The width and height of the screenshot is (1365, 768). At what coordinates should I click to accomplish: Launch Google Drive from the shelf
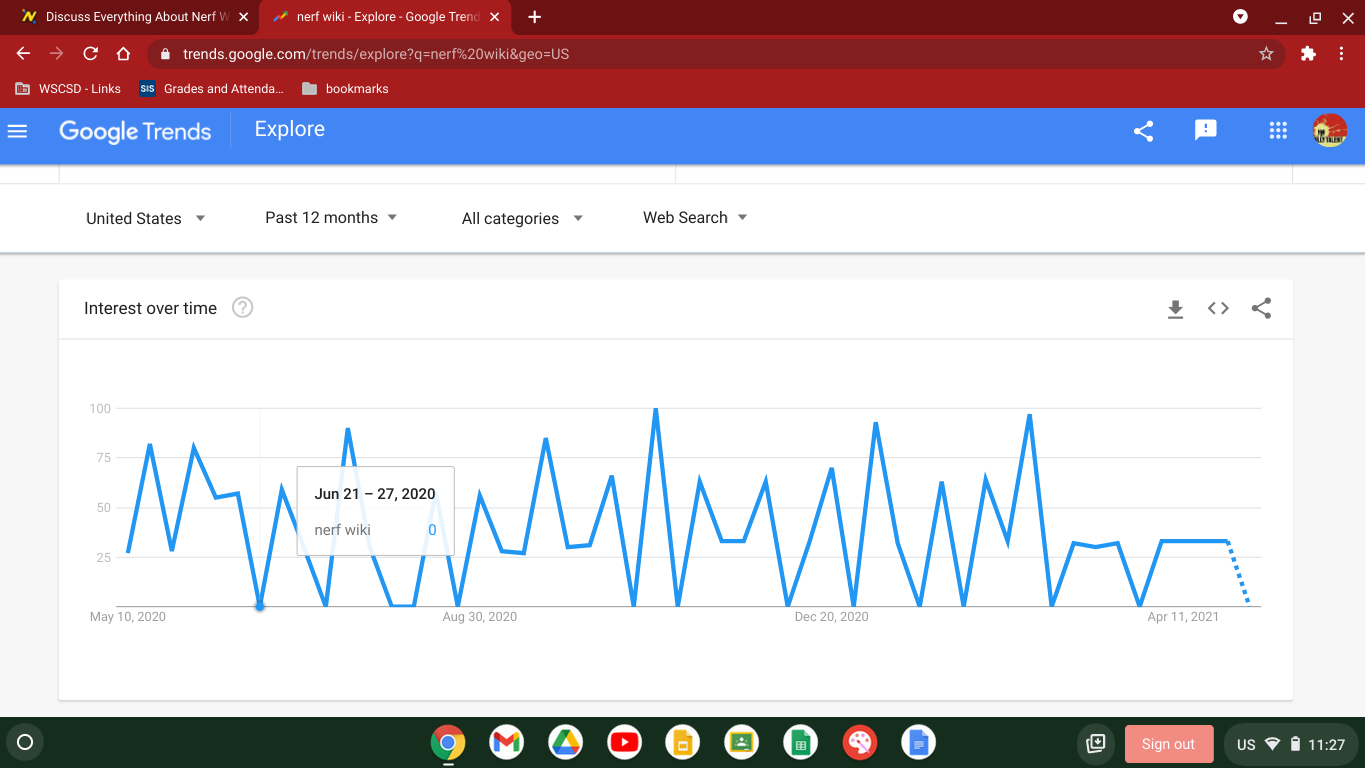(x=566, y=743)
